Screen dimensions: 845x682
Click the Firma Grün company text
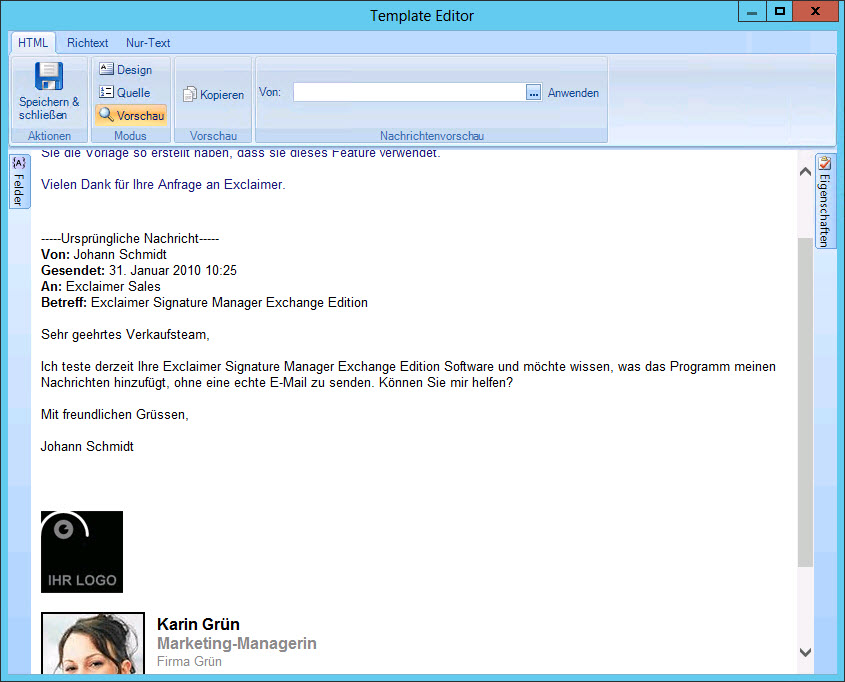pyautogui.click(x=189, y=662)
